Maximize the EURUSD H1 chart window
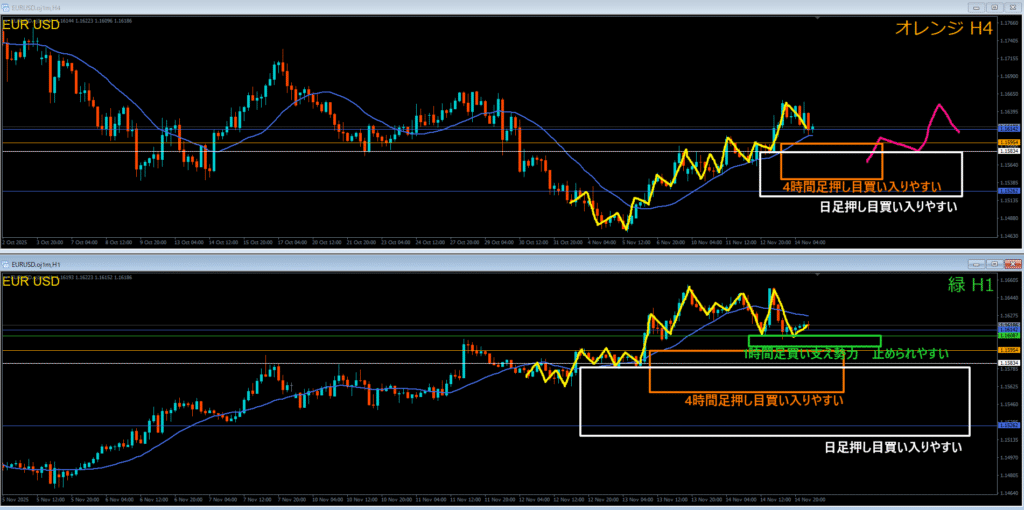The height and width of the screenshot is (510, 1024). tap(994, 264)
